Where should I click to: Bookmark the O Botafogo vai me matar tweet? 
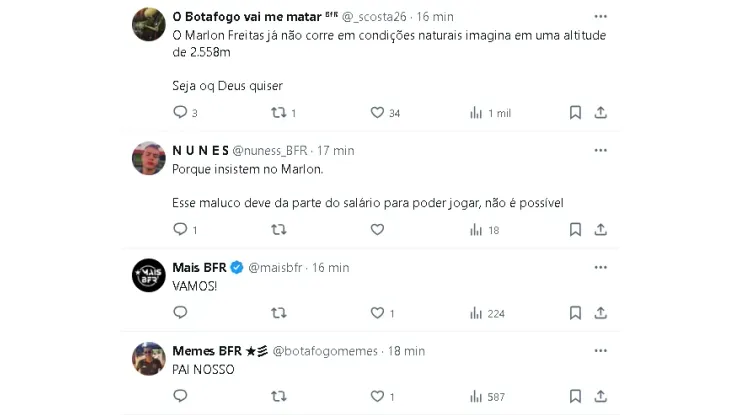[575, 113]
